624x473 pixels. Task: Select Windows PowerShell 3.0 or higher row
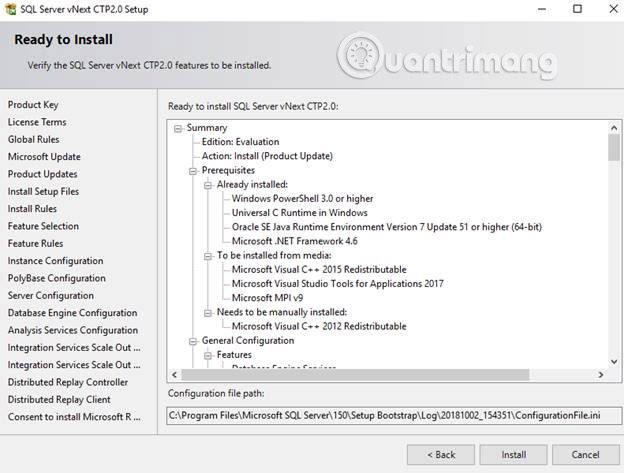coord(302,199)
